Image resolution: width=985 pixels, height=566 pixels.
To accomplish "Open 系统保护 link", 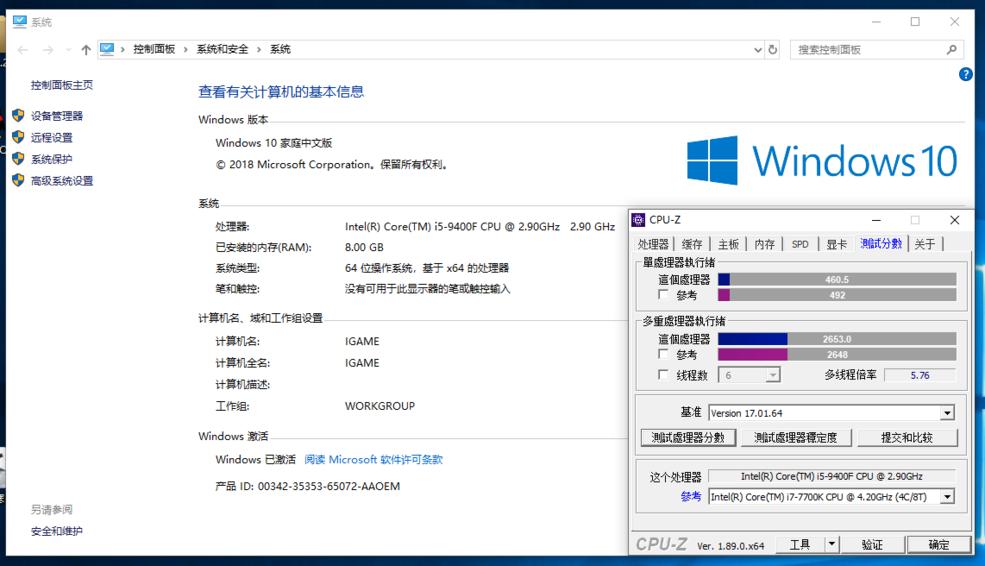I will click(52, 159).
